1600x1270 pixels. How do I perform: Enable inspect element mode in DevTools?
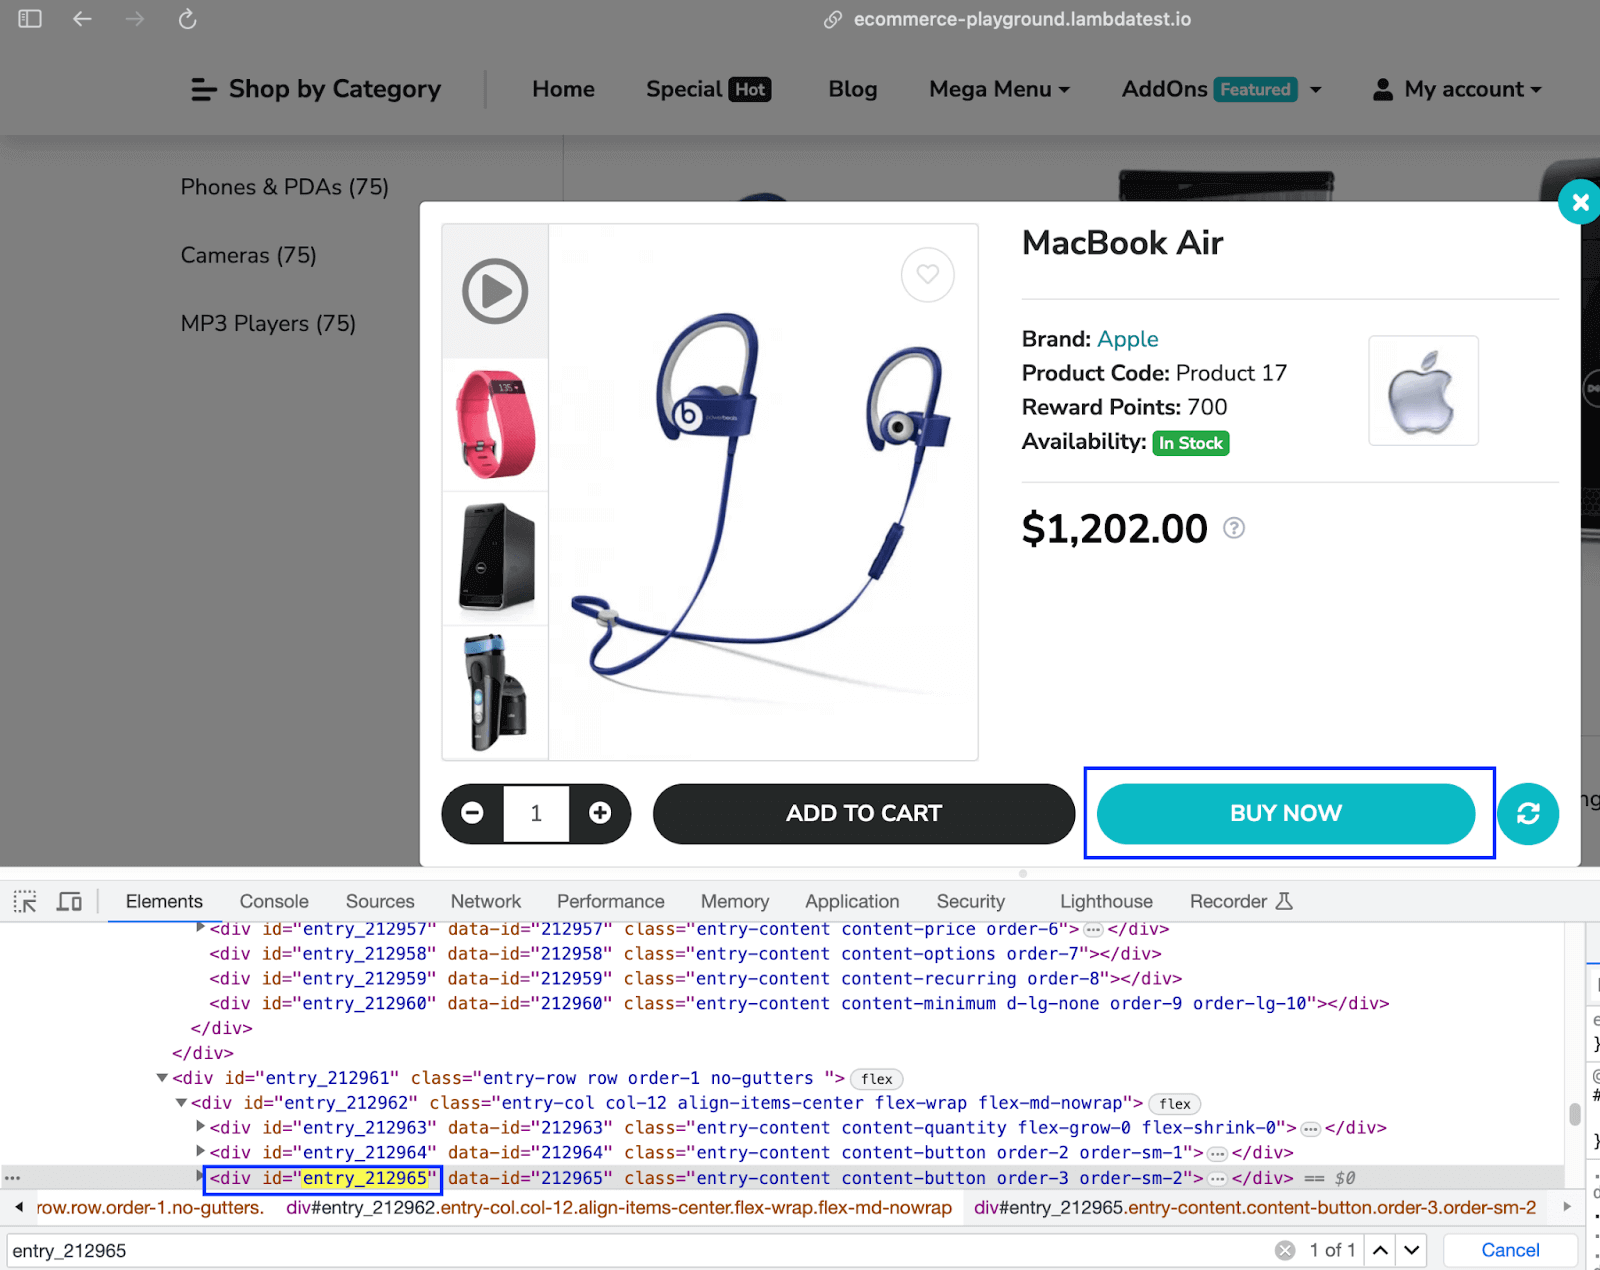click(x=25, y=901)
